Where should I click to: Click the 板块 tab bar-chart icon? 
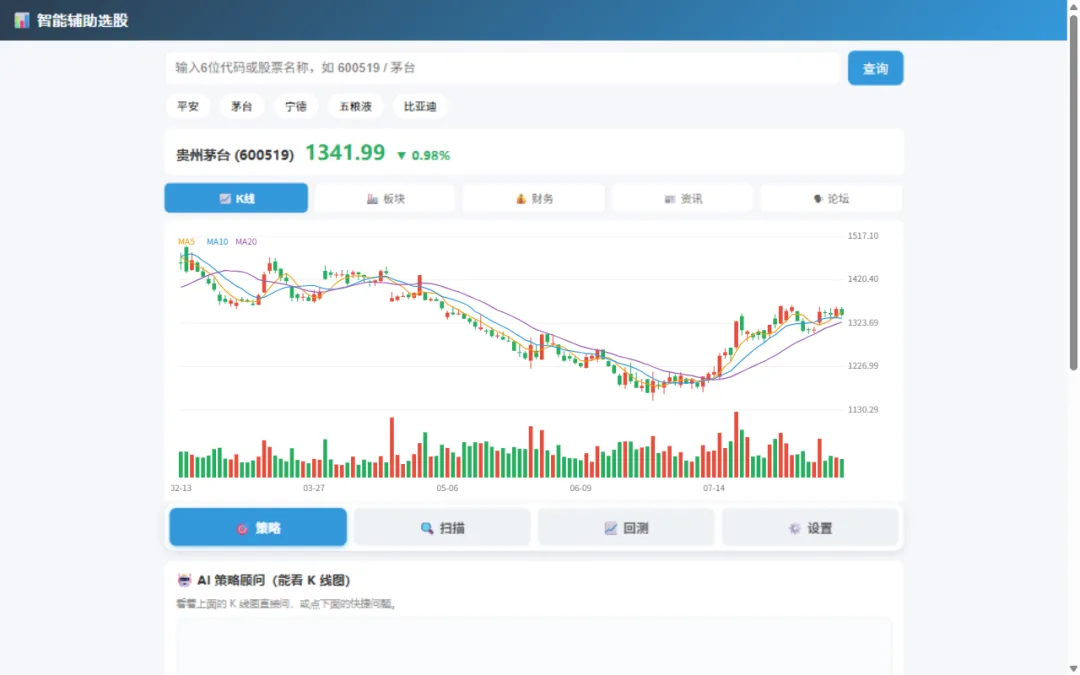click(372, 198)
